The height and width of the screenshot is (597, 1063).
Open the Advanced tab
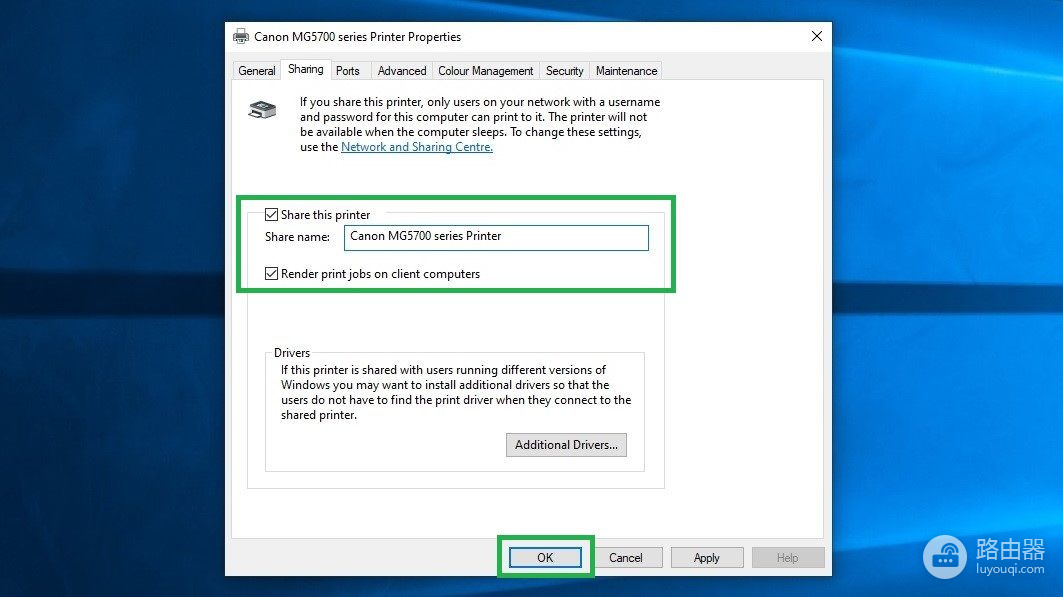click(402, 70)
